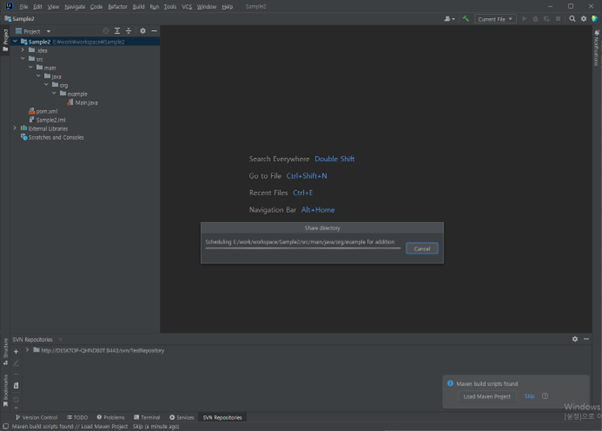Click edit pencil icon in SVN Repositories
This screenshot has height=431, width=602.
[16, 363]
